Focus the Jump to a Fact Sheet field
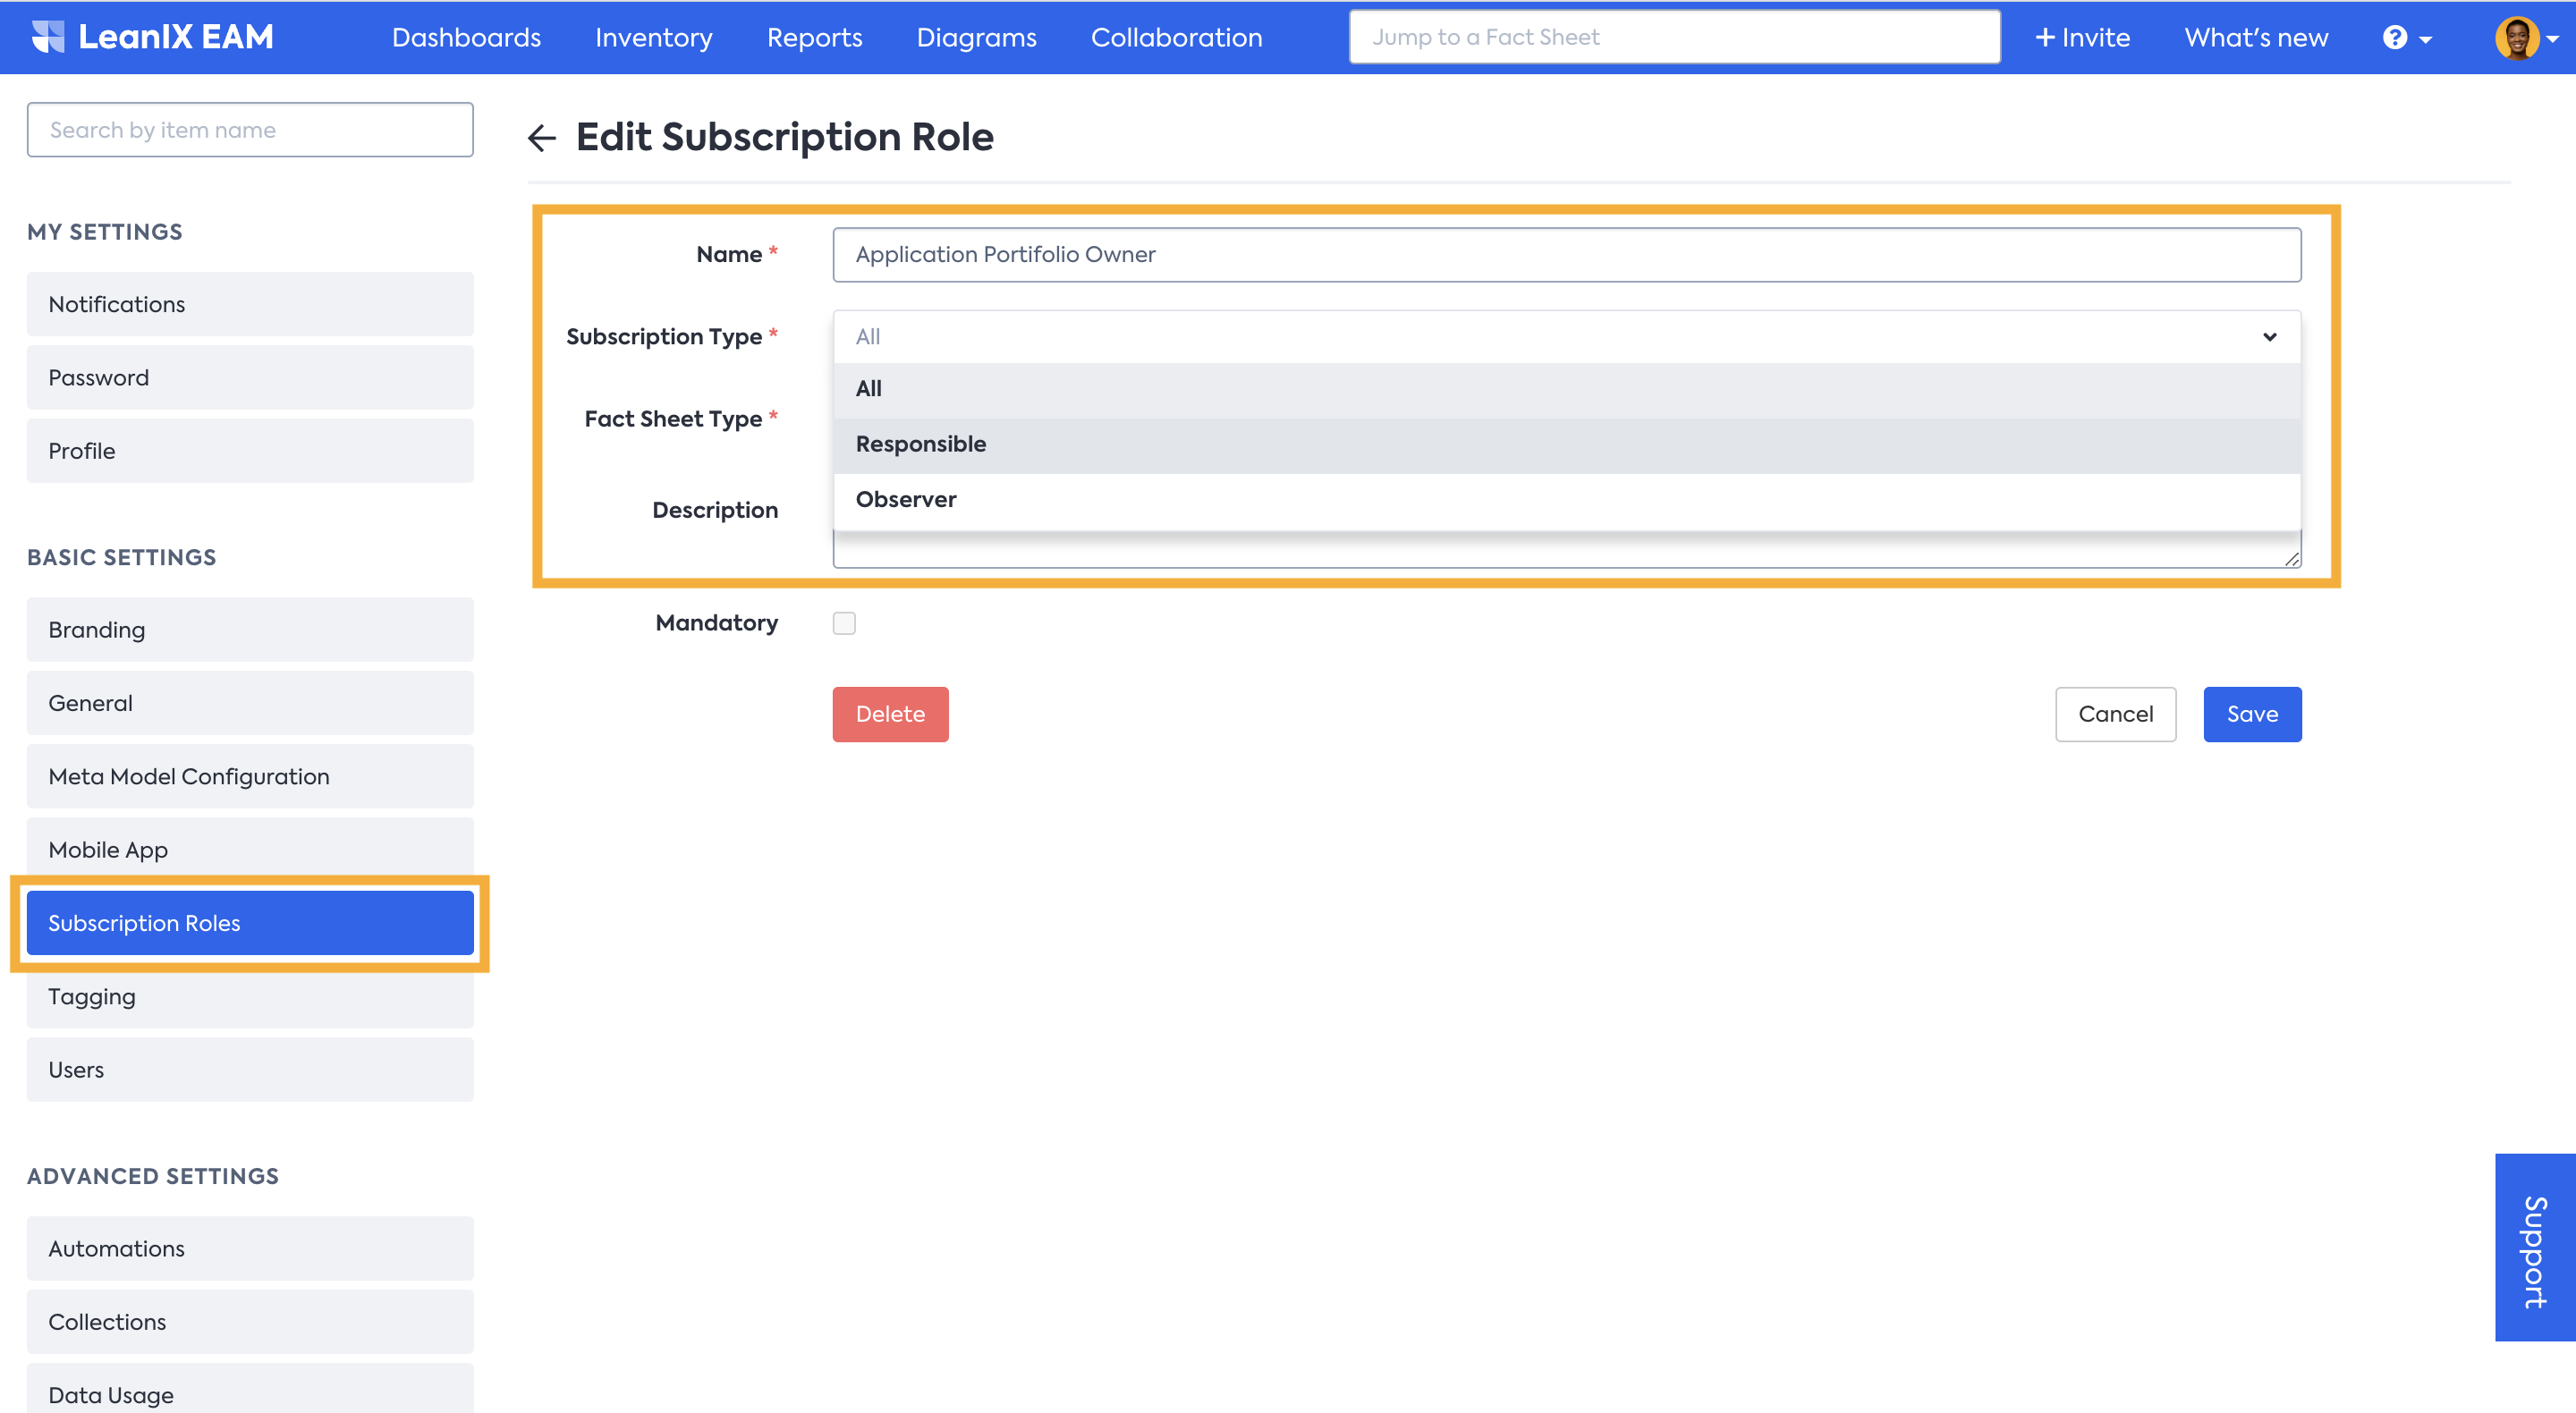This screenshot has width=2576, height=1413. click(x=1673, y=38)
